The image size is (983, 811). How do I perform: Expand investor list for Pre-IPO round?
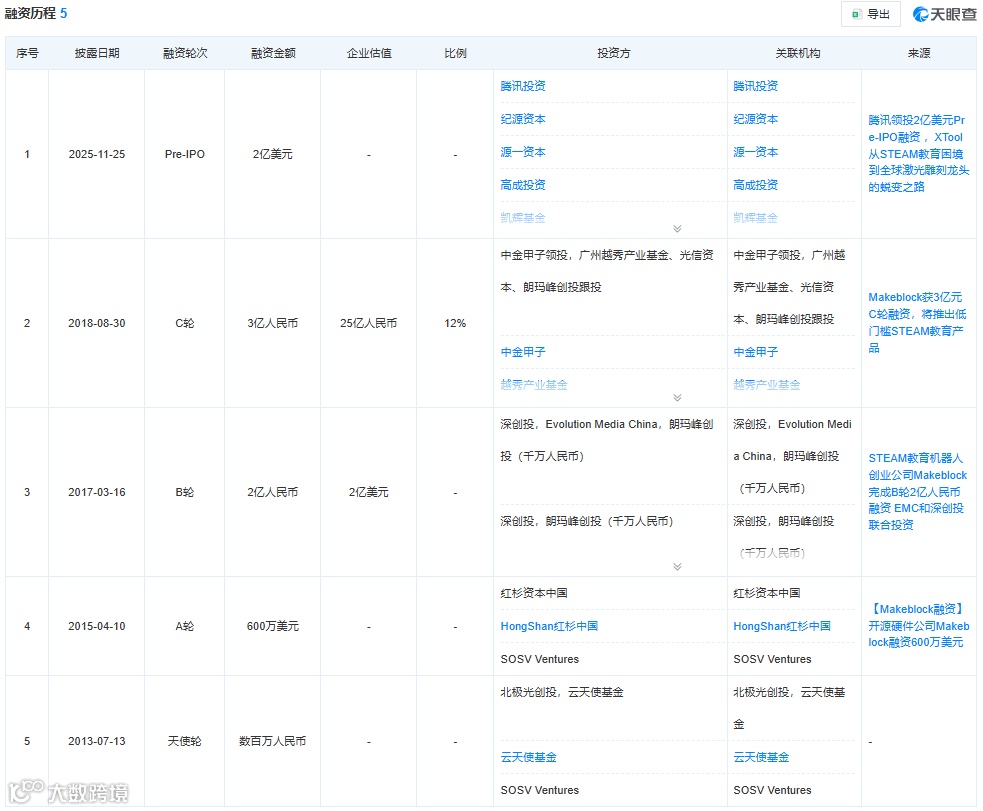coord(677,228)
